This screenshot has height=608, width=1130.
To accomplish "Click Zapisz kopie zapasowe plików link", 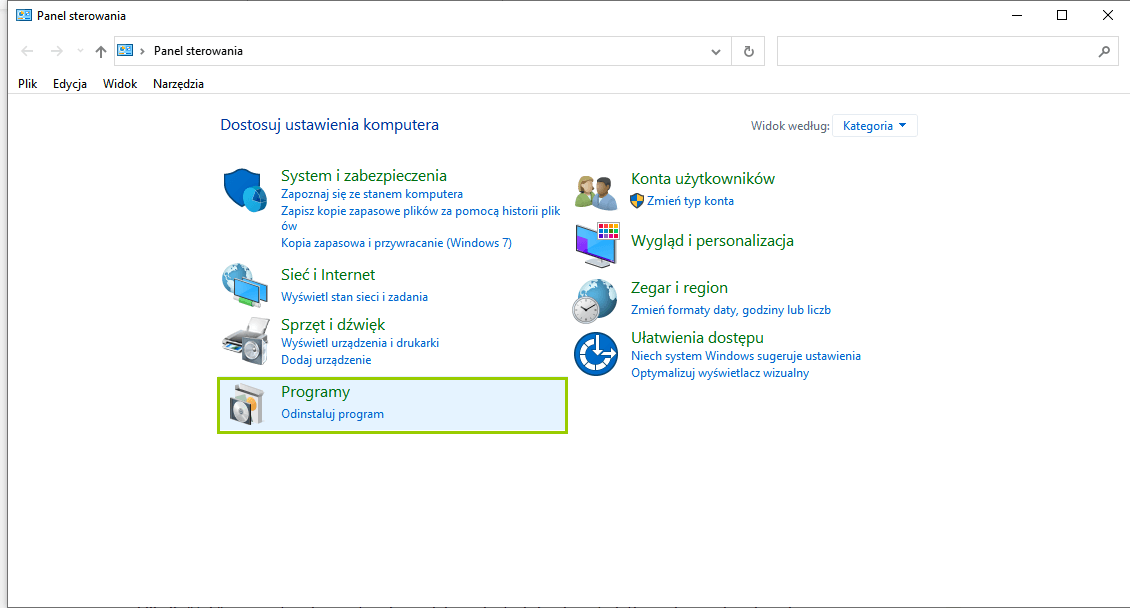I will click(421, 218).
